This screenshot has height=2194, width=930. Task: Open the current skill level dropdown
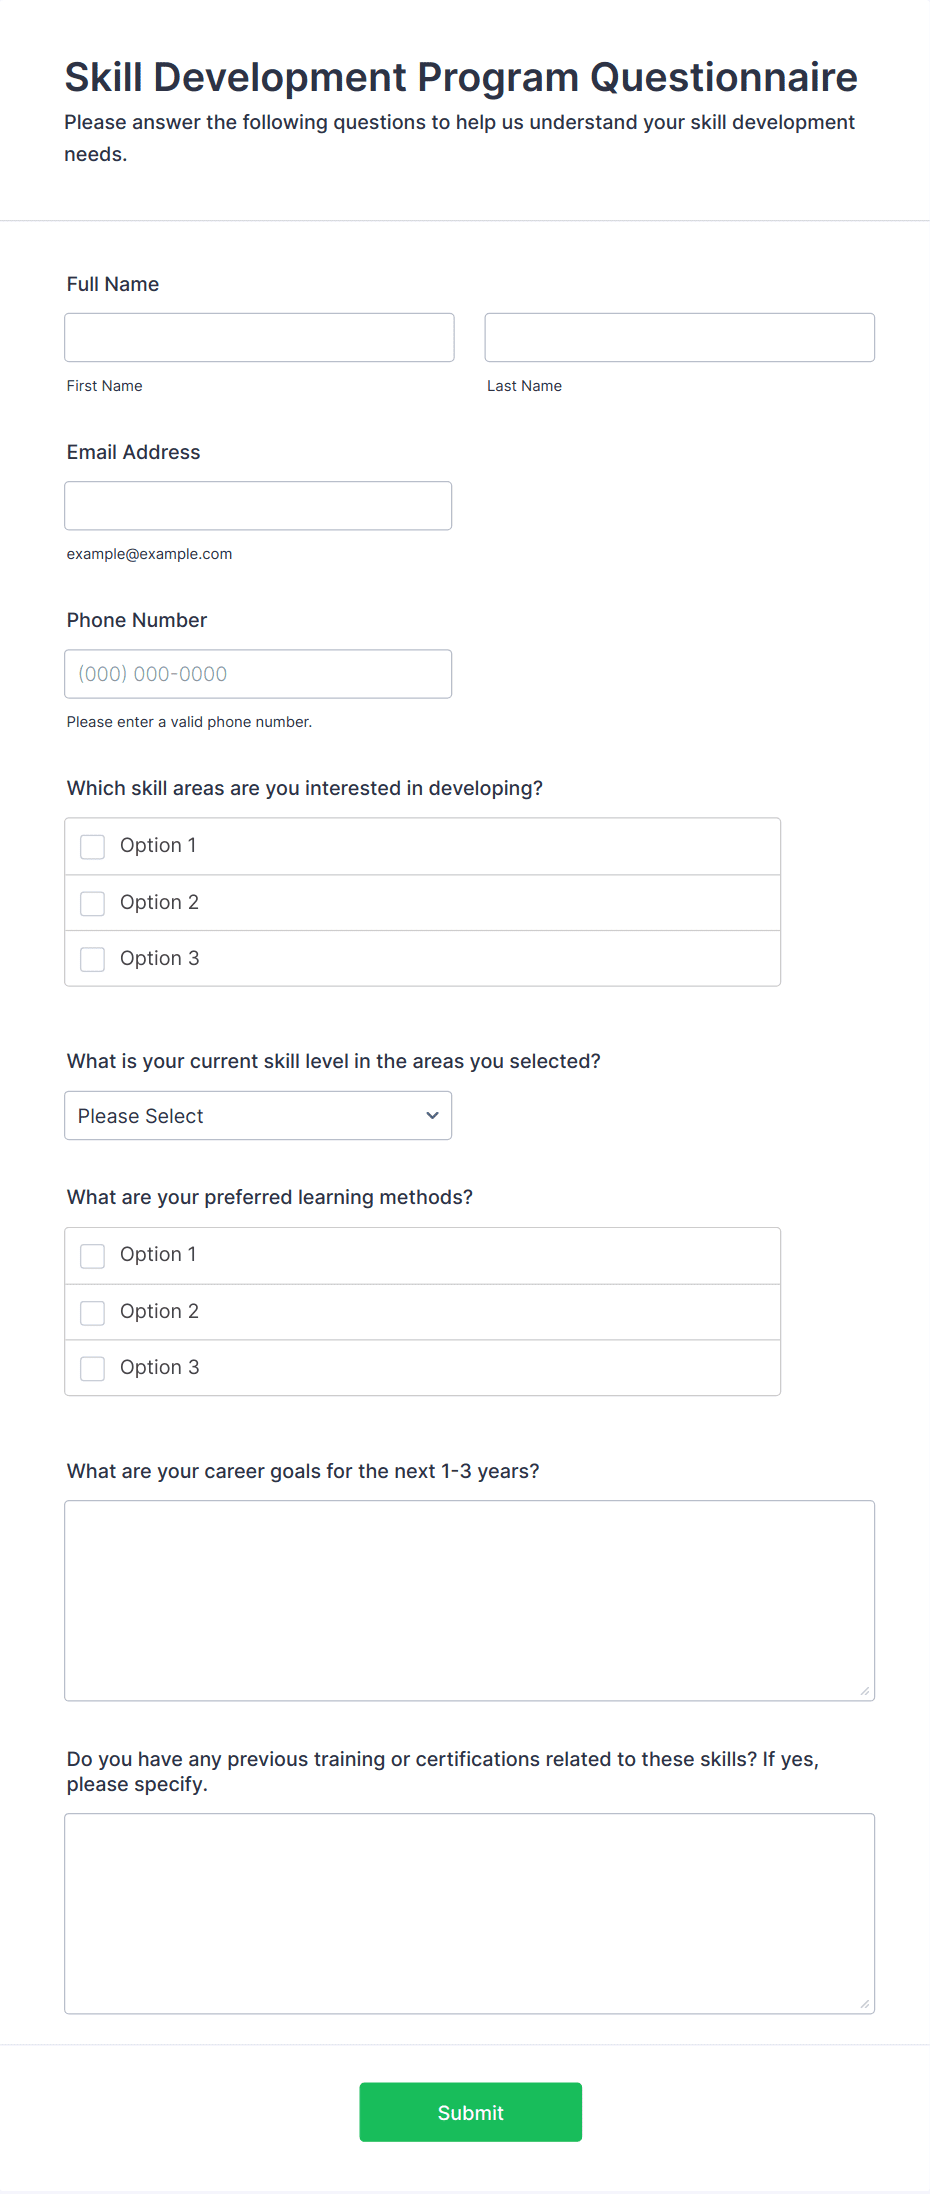click(x=258, y=1115)
